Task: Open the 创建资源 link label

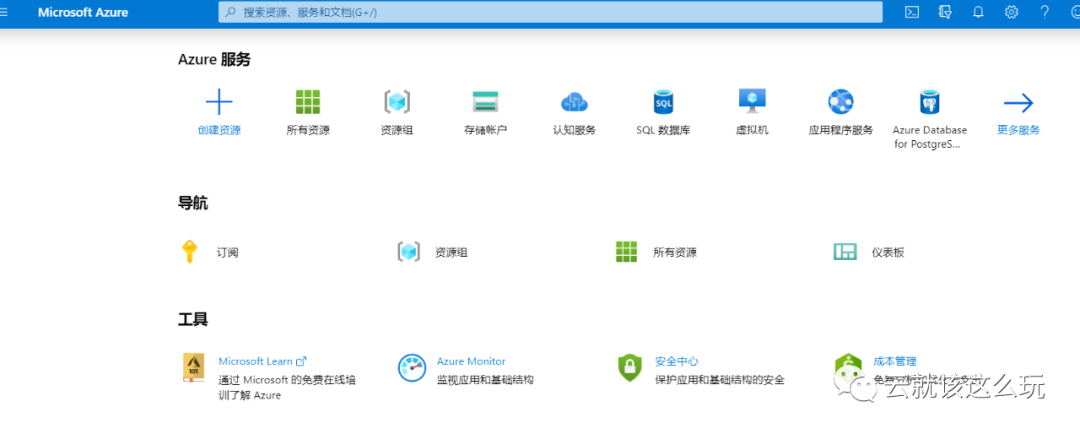Action: click(x=219, y=130)
